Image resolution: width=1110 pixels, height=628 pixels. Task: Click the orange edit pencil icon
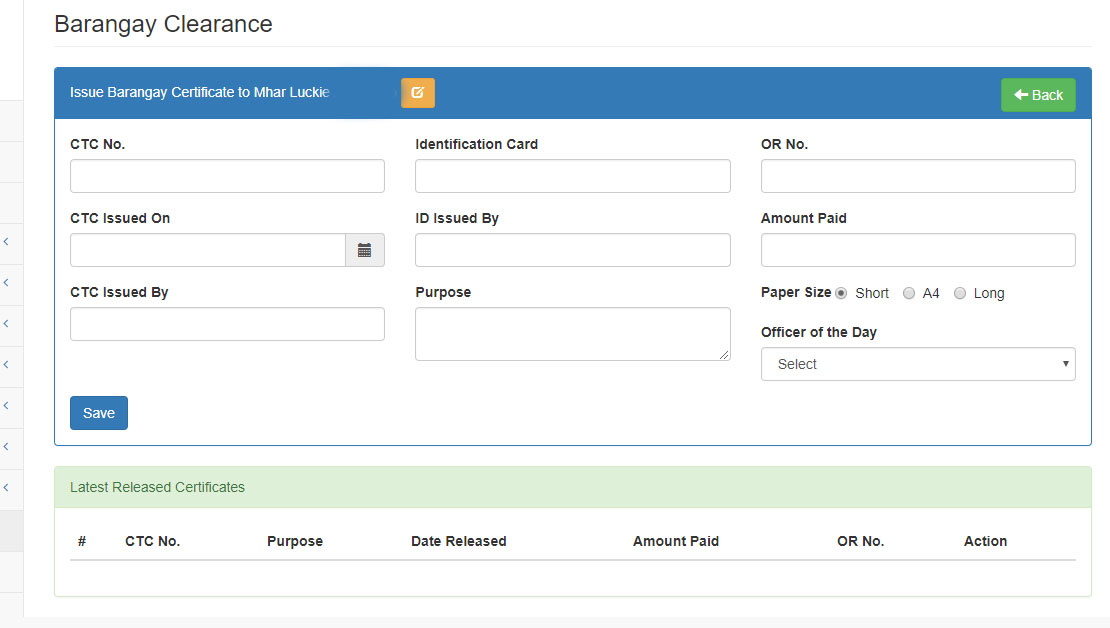click(418, 93)
